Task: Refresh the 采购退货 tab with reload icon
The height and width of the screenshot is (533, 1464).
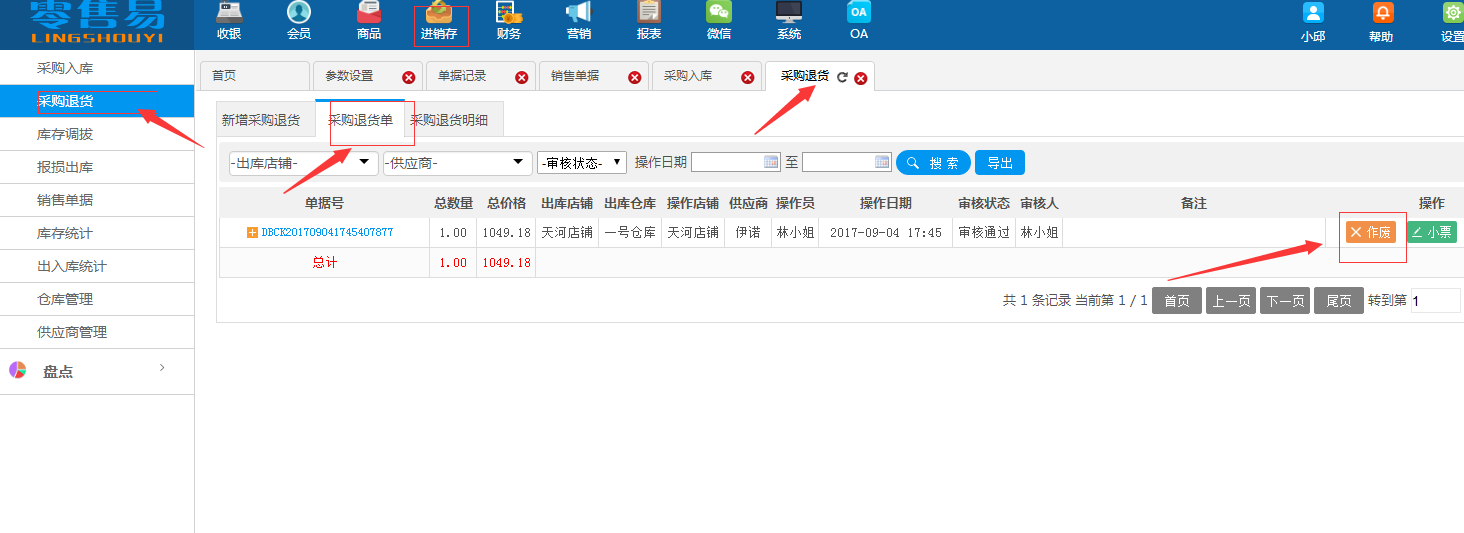Action: click(842, 77)
